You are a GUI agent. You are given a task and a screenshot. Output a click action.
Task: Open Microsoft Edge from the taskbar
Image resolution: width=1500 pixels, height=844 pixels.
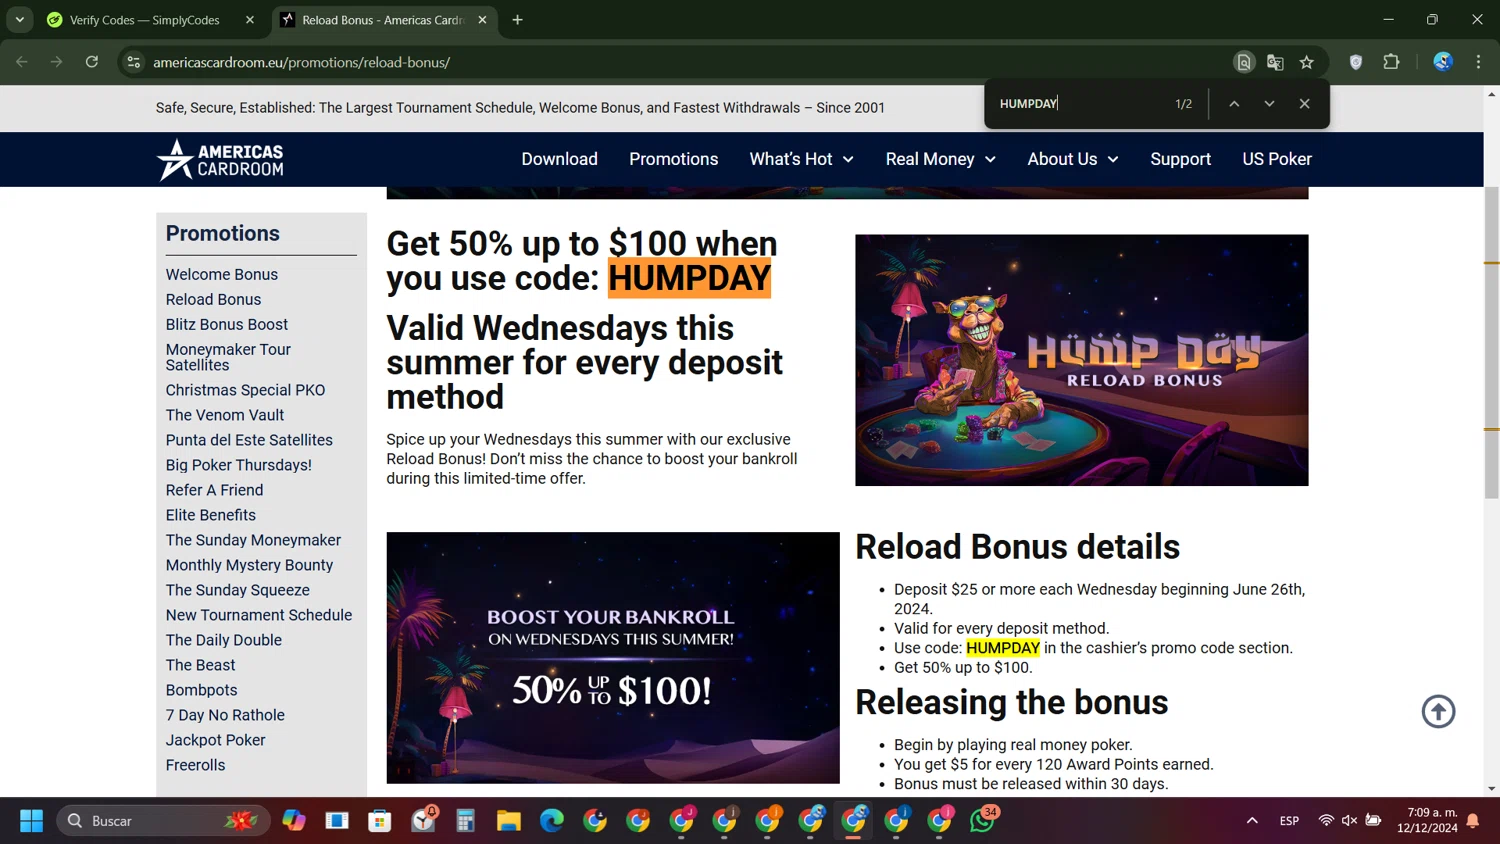(x=552, y=821)
